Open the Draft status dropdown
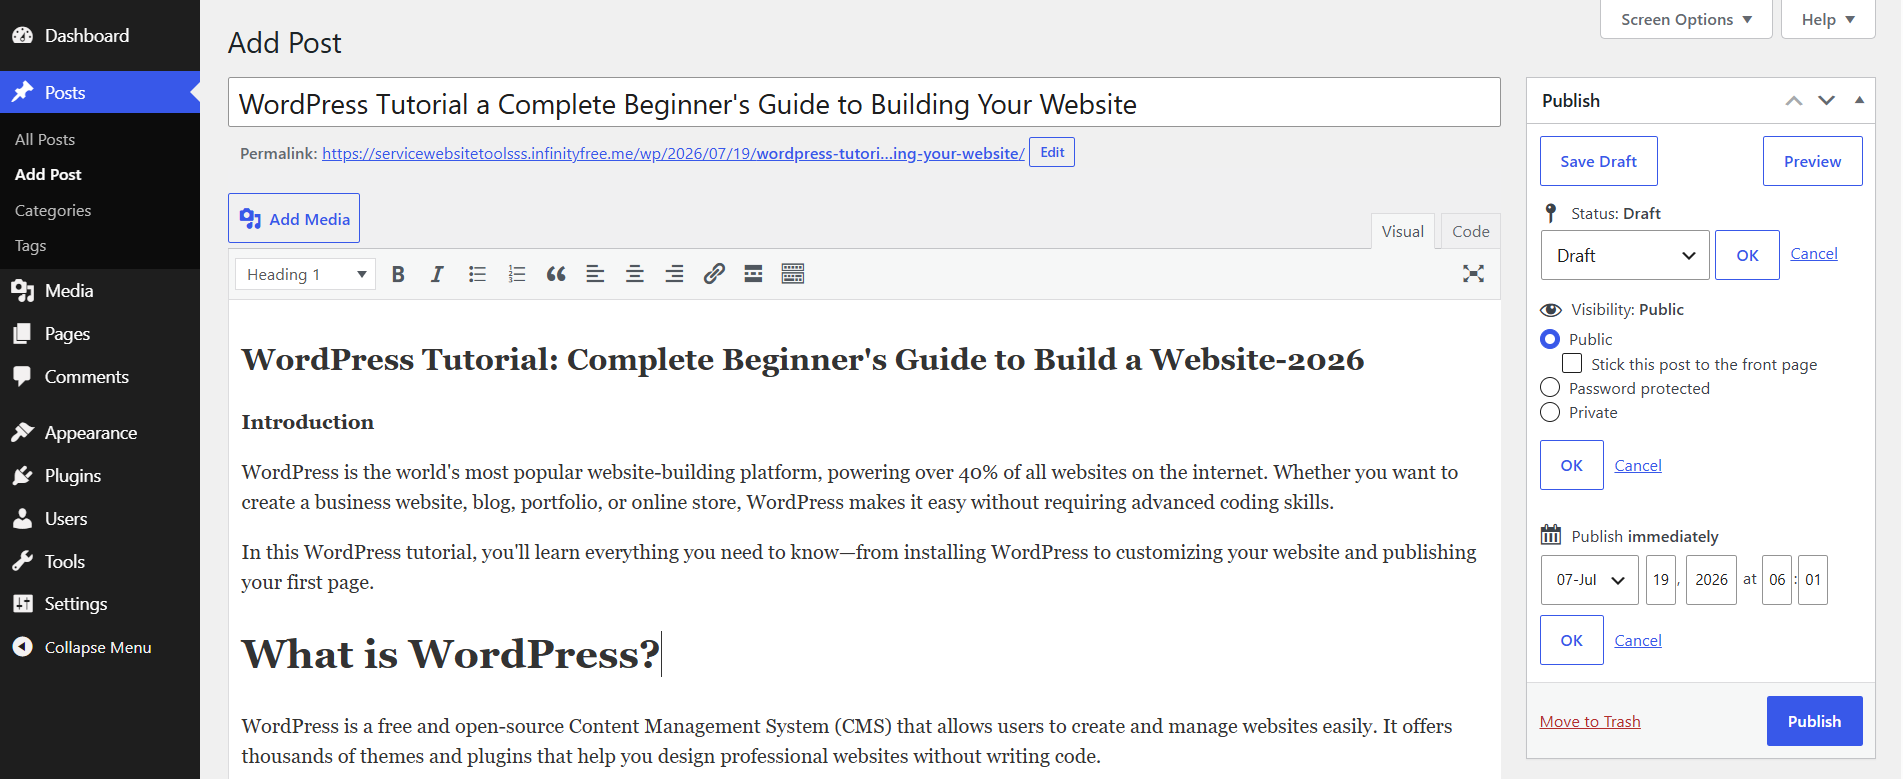This screenshot has height=779, width=1903. tap(1625, 255)
